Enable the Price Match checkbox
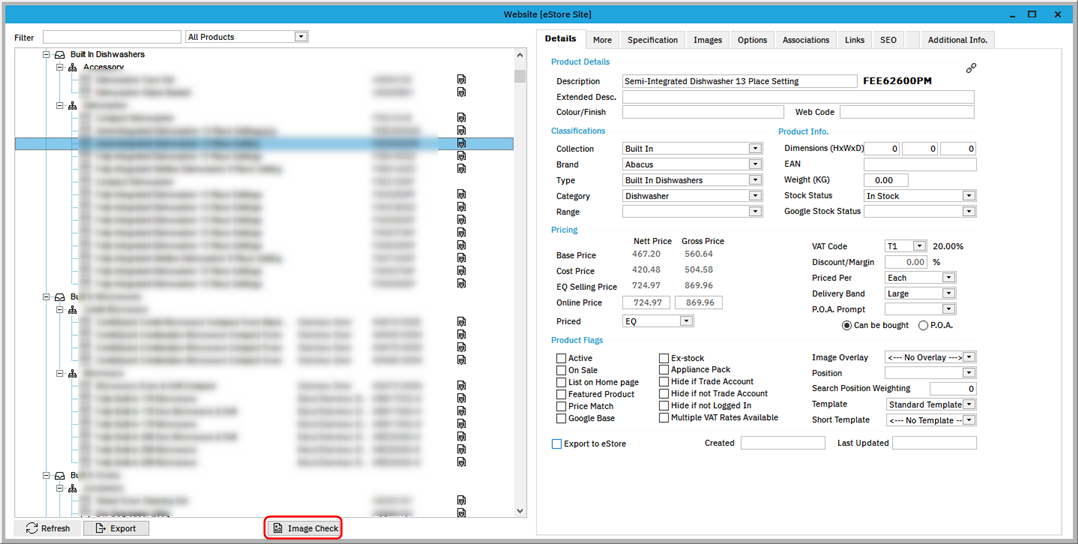The height and width of the screenshot is (544, 1078). tap(561, 406)
